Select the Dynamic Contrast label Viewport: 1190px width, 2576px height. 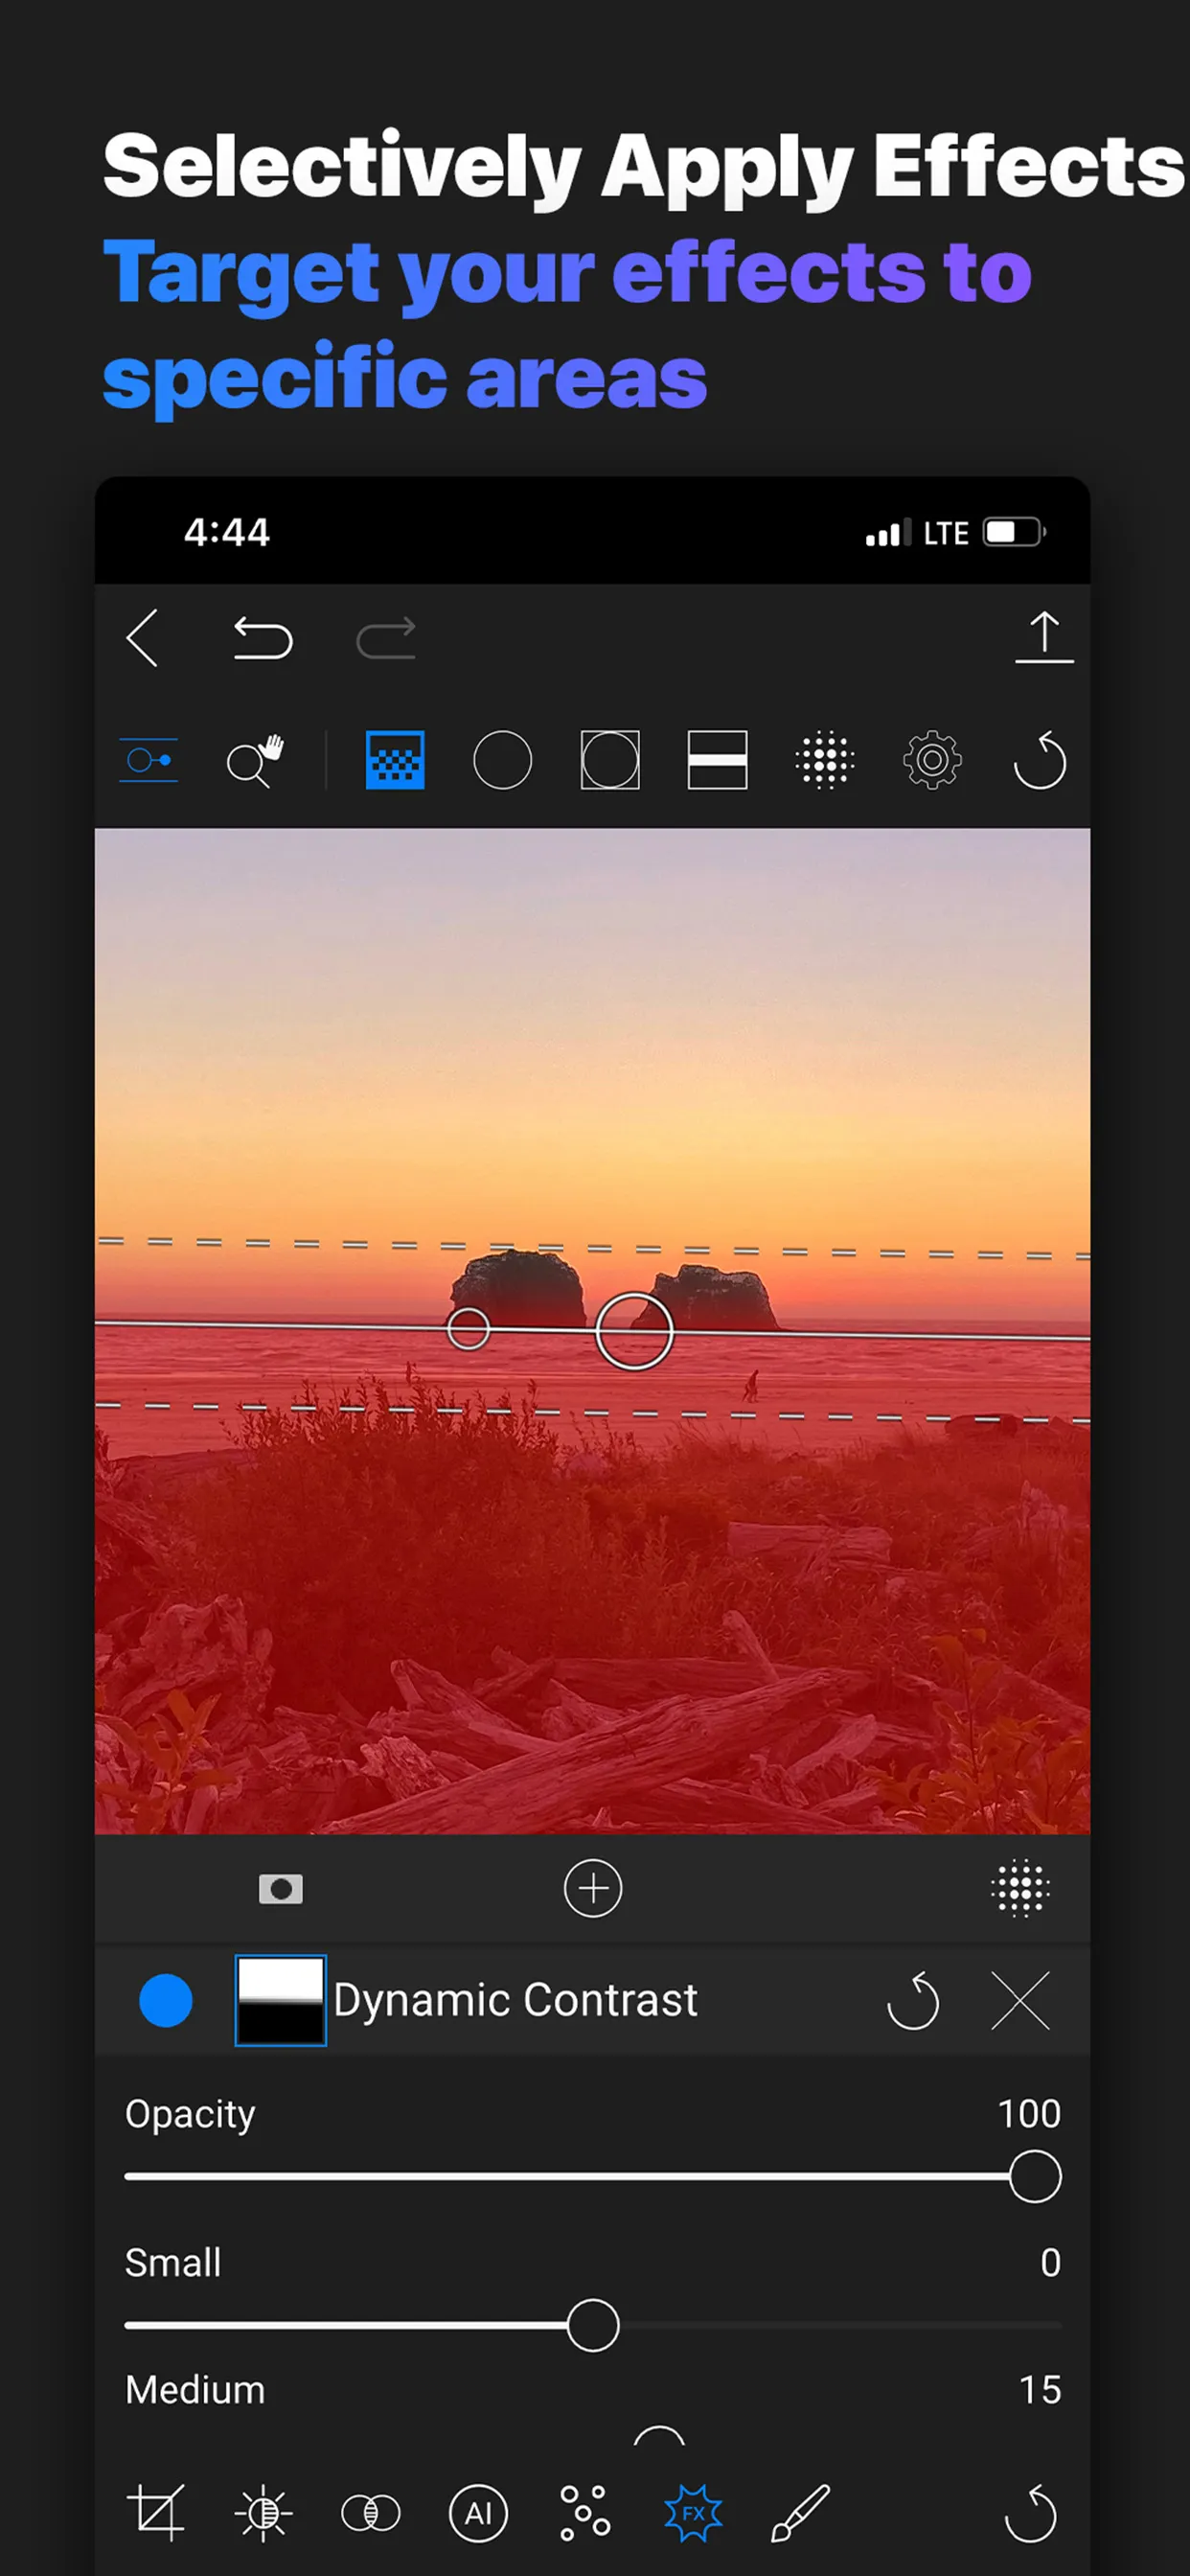coord(515,2000)
